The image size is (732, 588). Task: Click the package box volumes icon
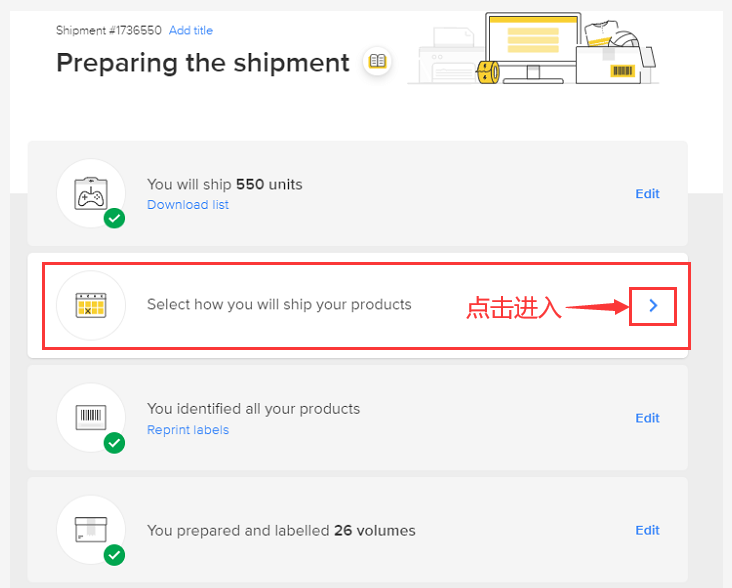click(91, 529)
